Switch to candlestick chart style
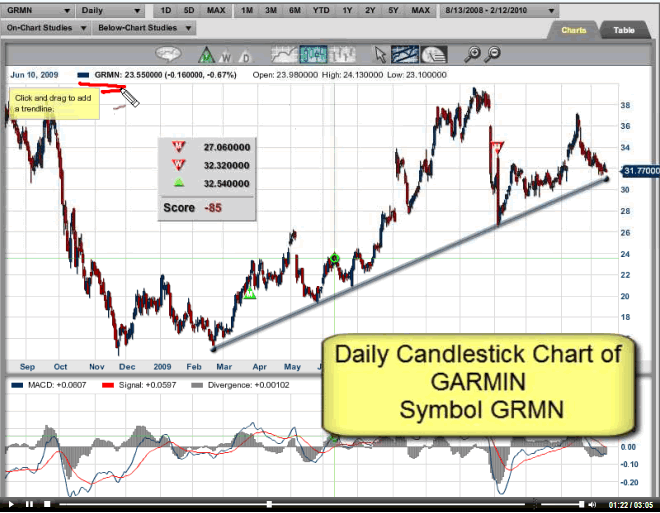This screenshot has width=660, height=513. click(313, 54)
